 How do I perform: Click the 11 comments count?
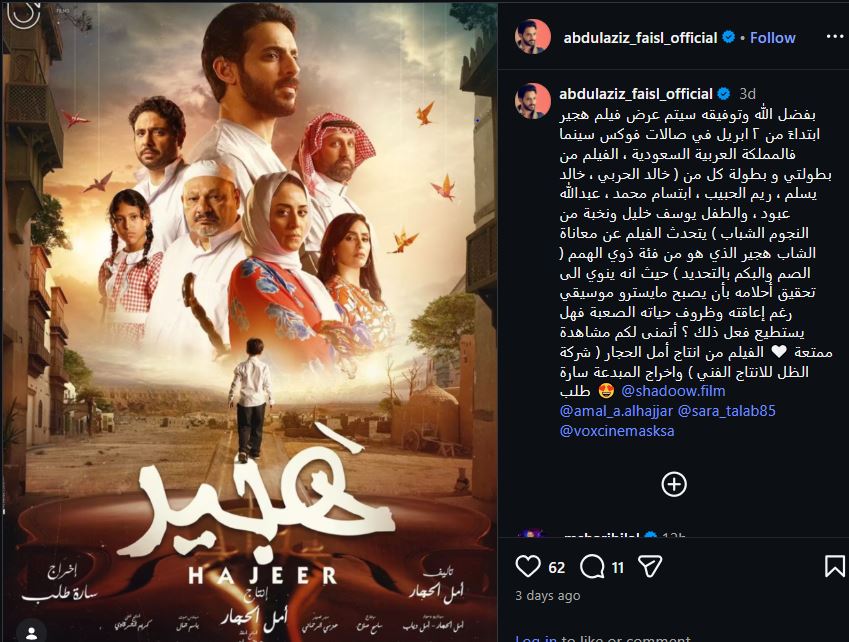pos(618,567)
